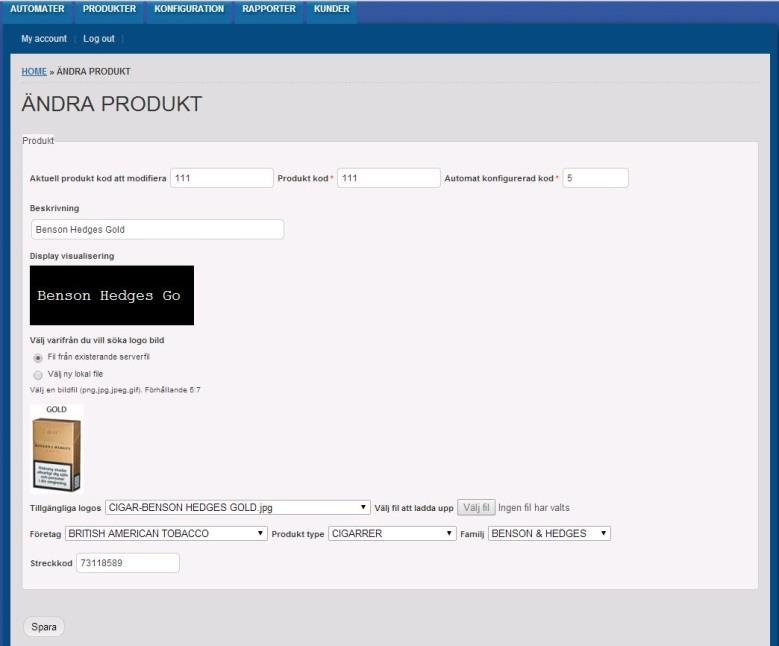This screenshot has height=646, width=779.
Task: Click the Välj fil upload button
Action: pyautogui.click(x=476, y=508)
